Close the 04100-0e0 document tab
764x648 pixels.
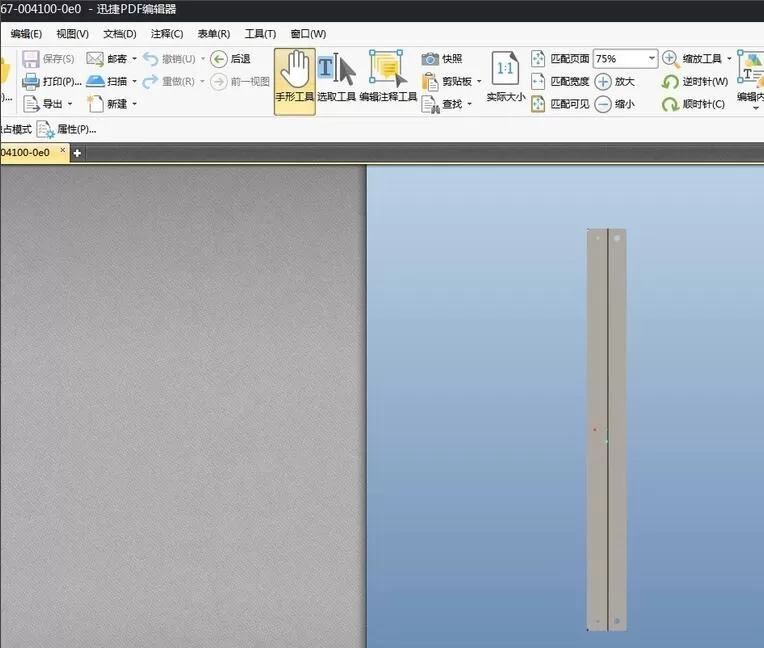coord(62,150)
